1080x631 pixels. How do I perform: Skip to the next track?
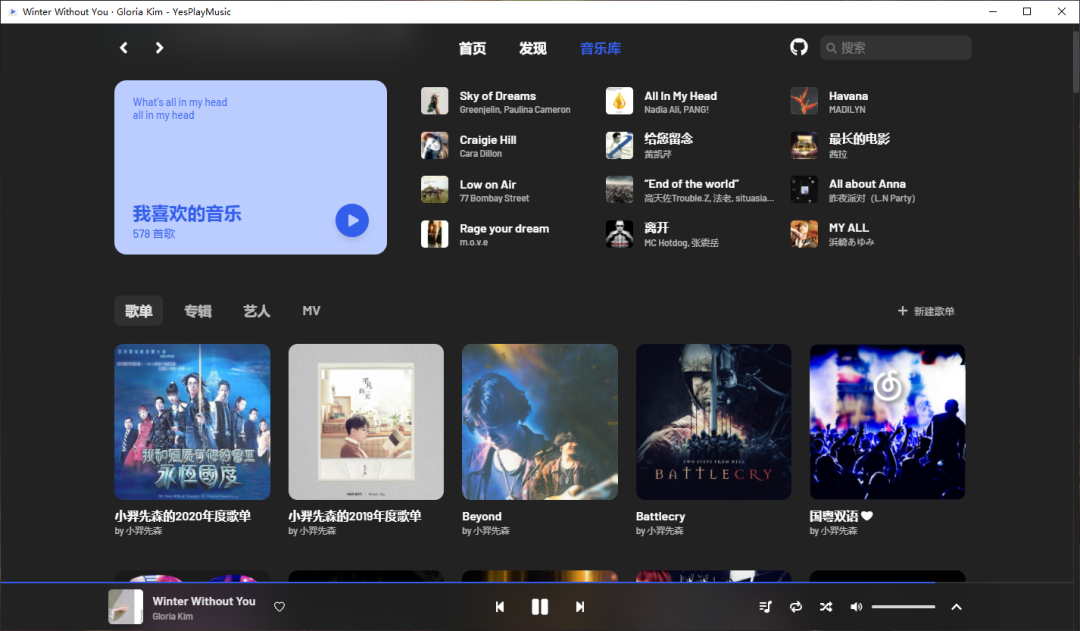click(x=580, y=607)
